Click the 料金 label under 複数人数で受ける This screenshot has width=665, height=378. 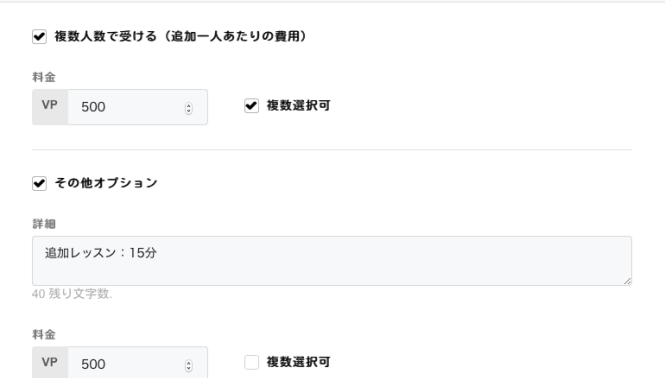click(44, 77)
